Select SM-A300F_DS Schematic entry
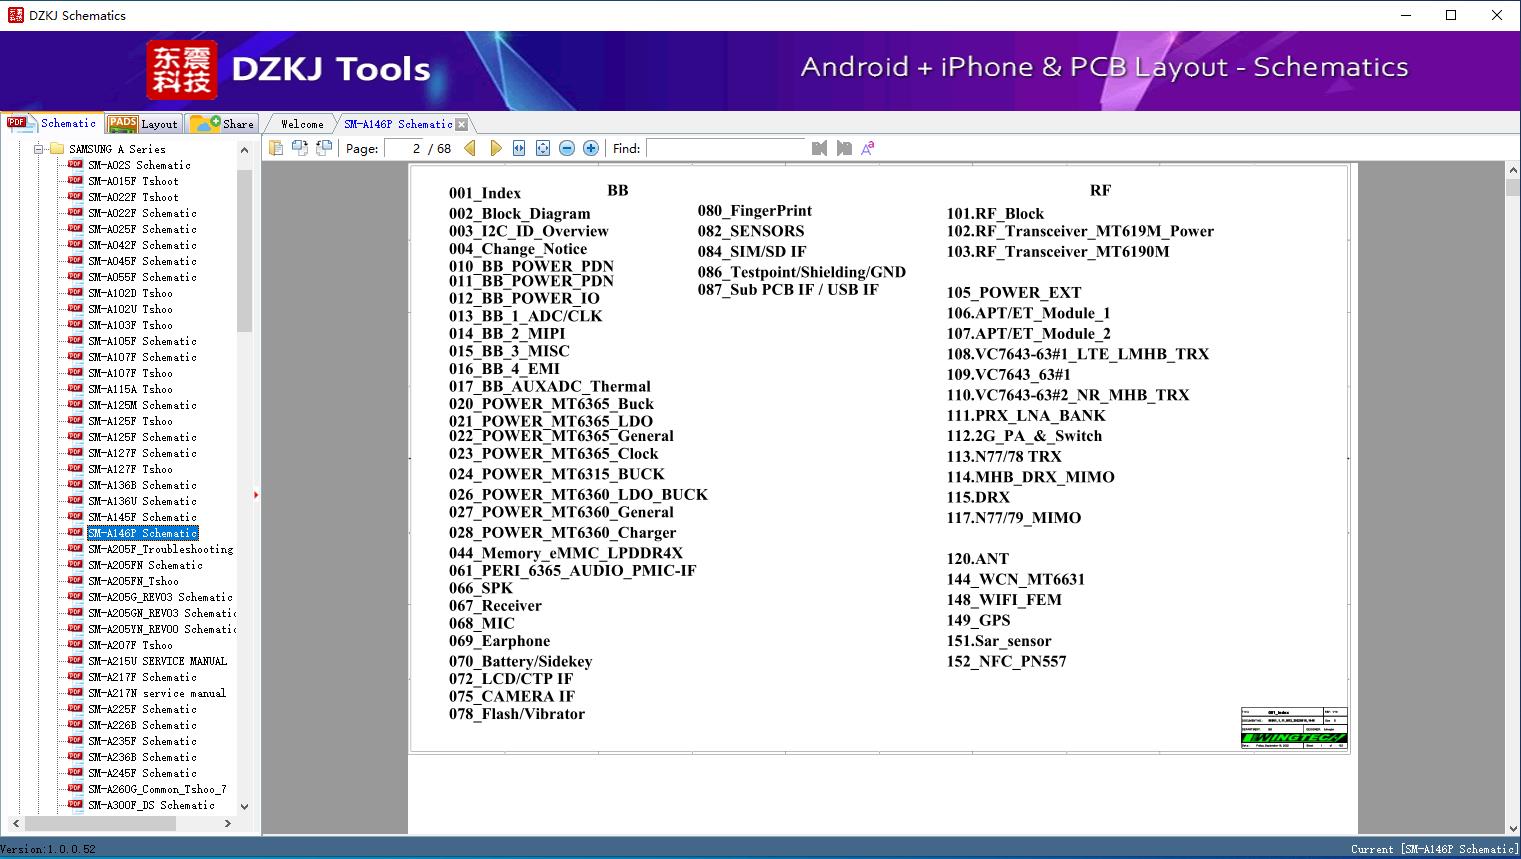1521x859 pixels. point(151,805)
